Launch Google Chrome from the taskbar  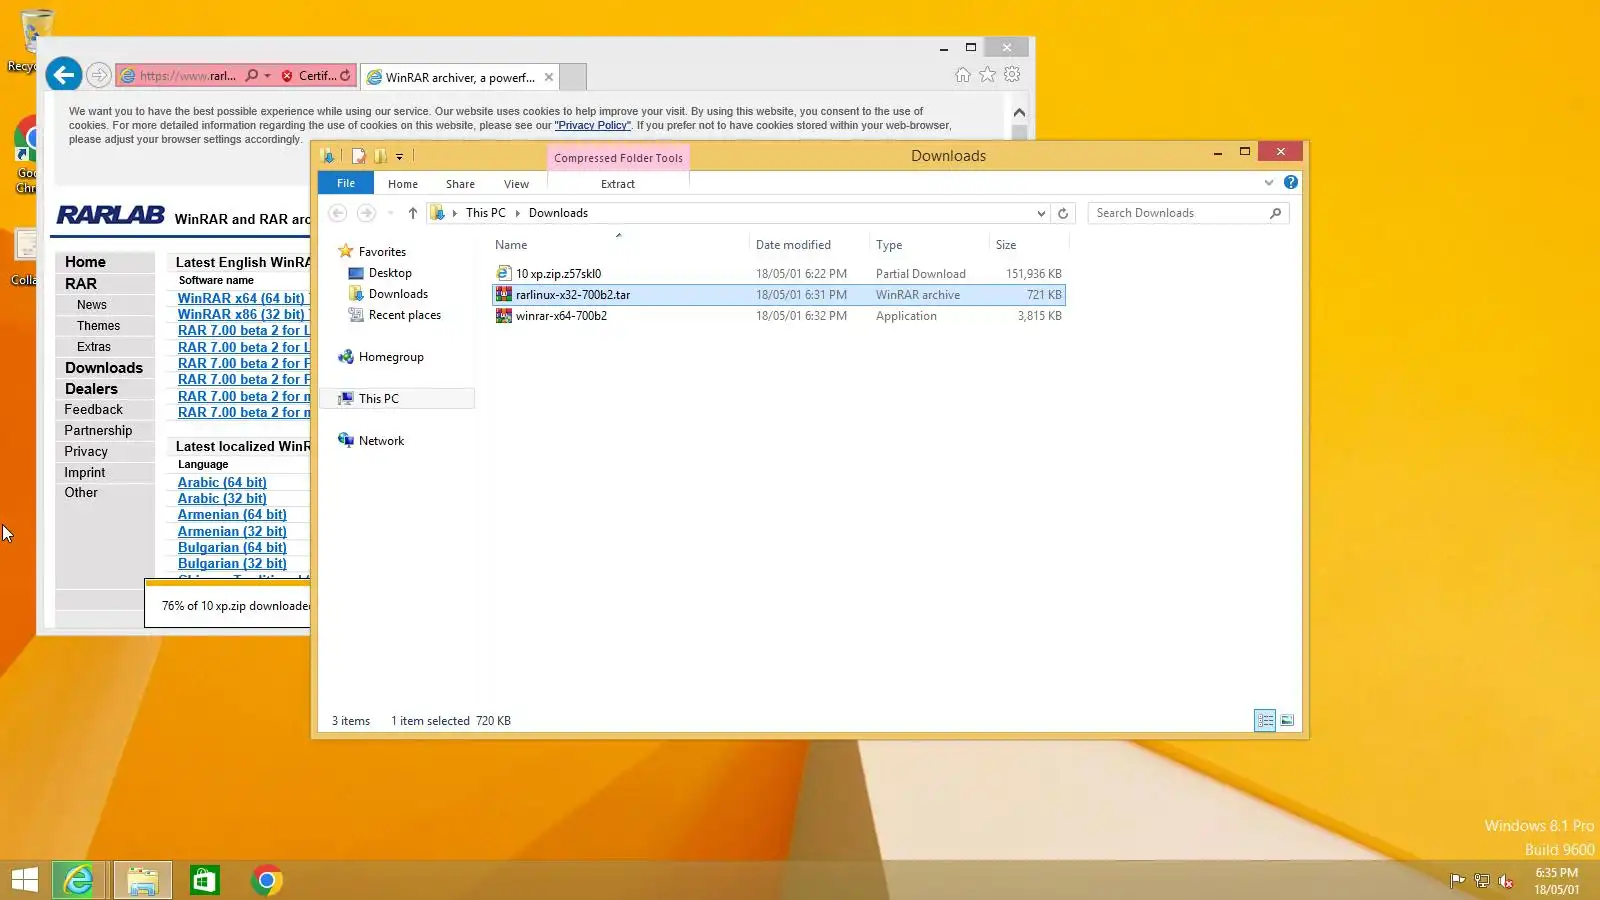266,880
